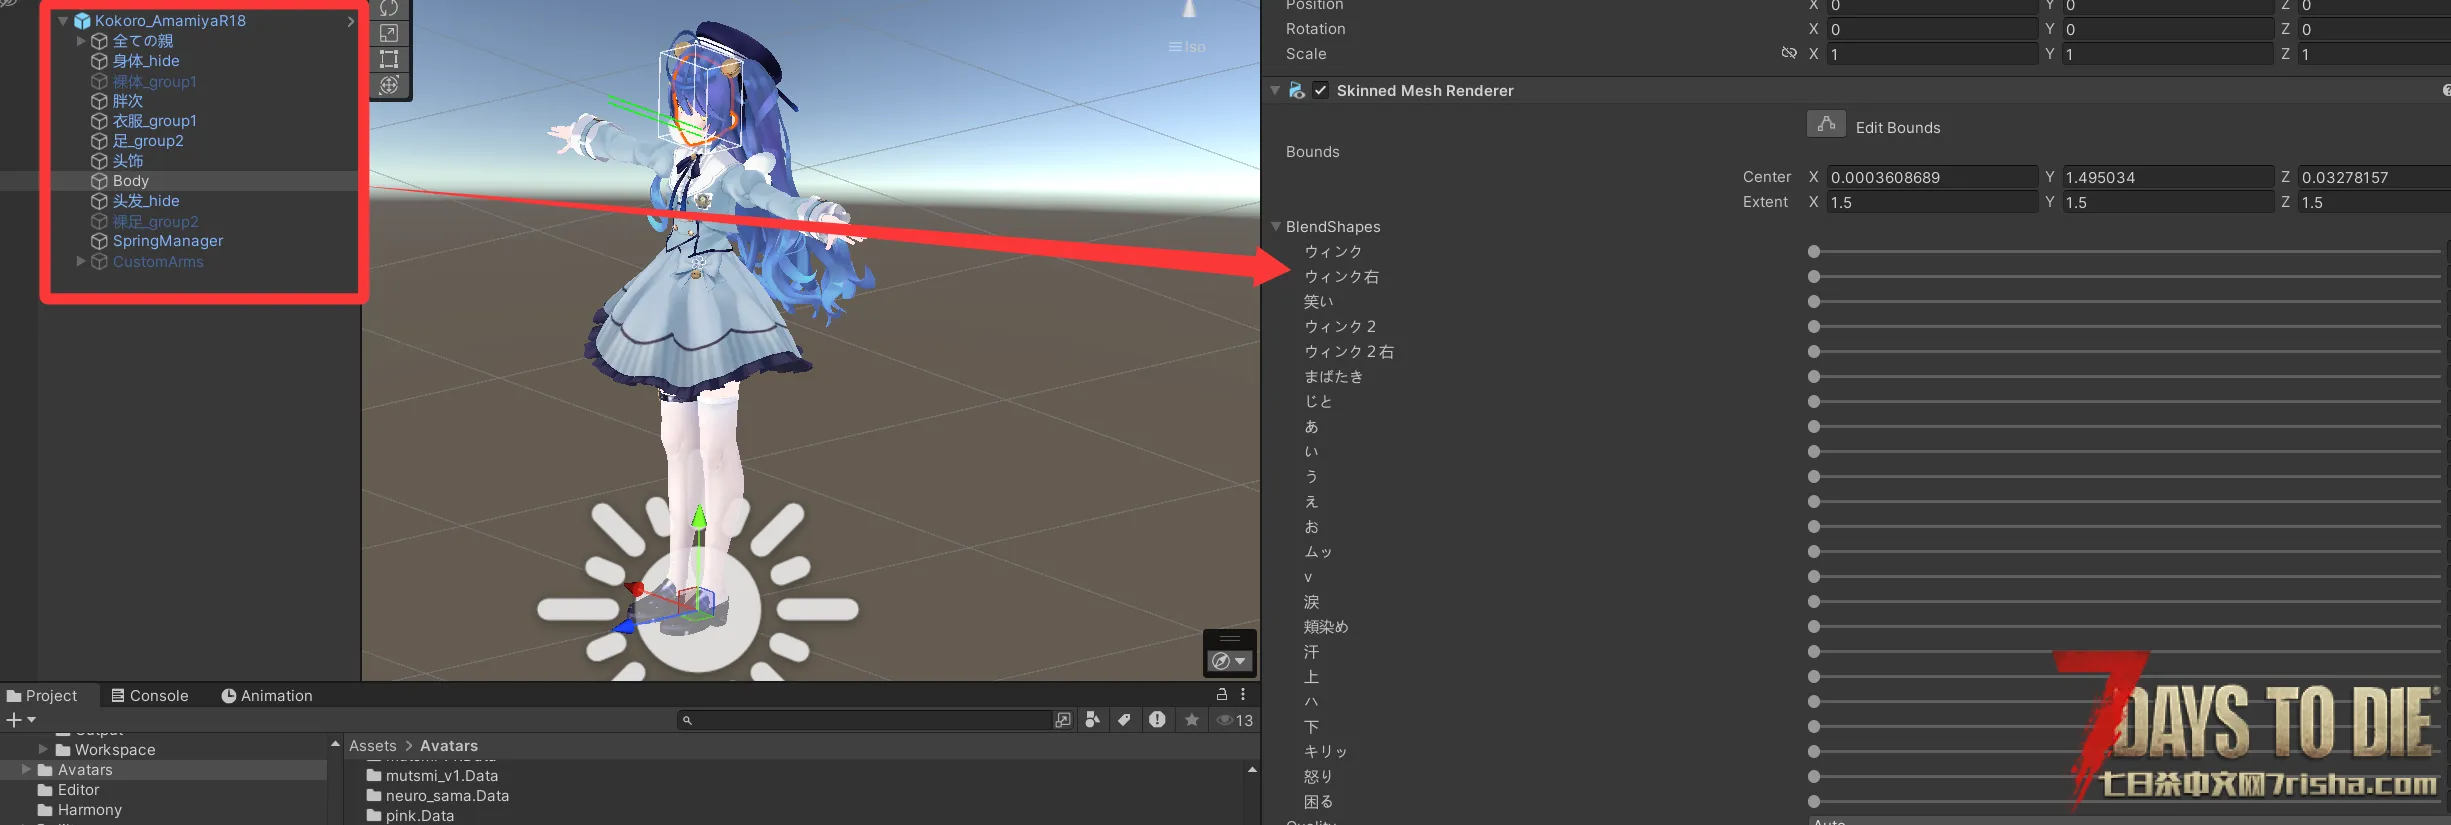Image resolution: width=2451 pixels, height=825 pixels.
Task: Click the search by label tag icon
Action: point(1124,720)
